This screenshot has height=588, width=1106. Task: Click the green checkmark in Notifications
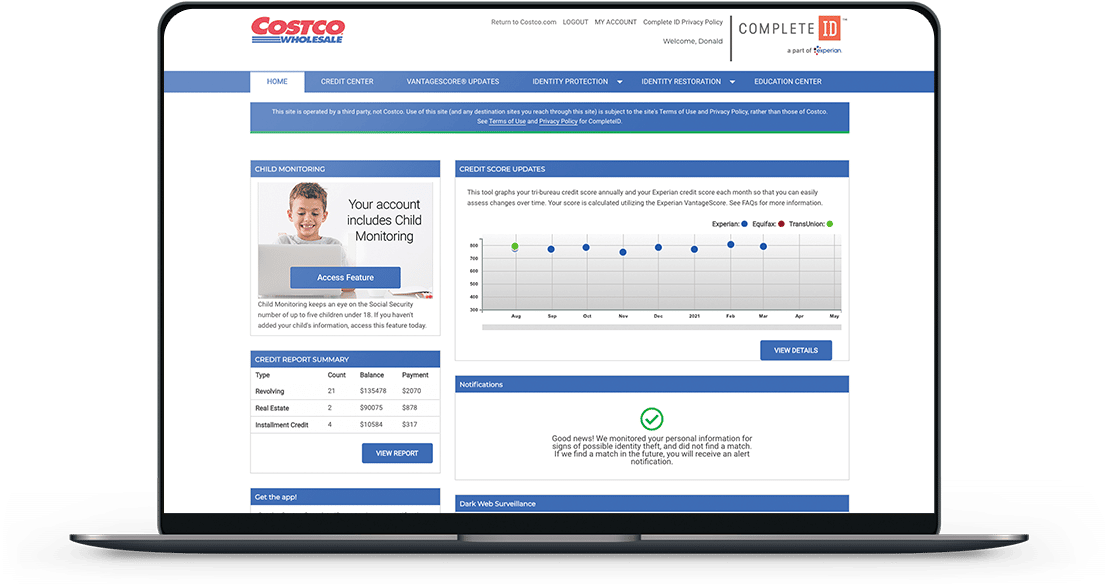[x=651, y=419]
